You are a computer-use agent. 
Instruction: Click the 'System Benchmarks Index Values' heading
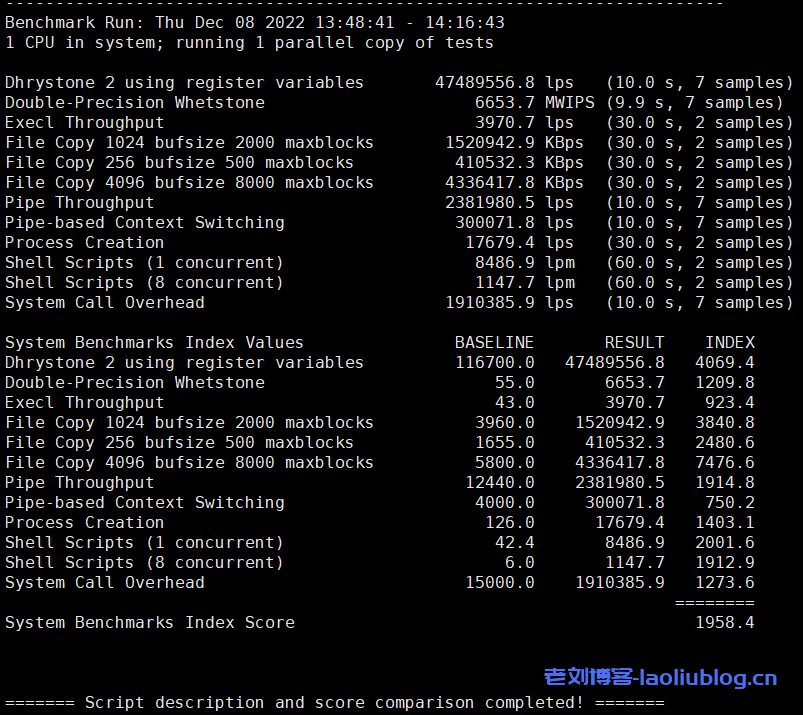click(154, 342)
